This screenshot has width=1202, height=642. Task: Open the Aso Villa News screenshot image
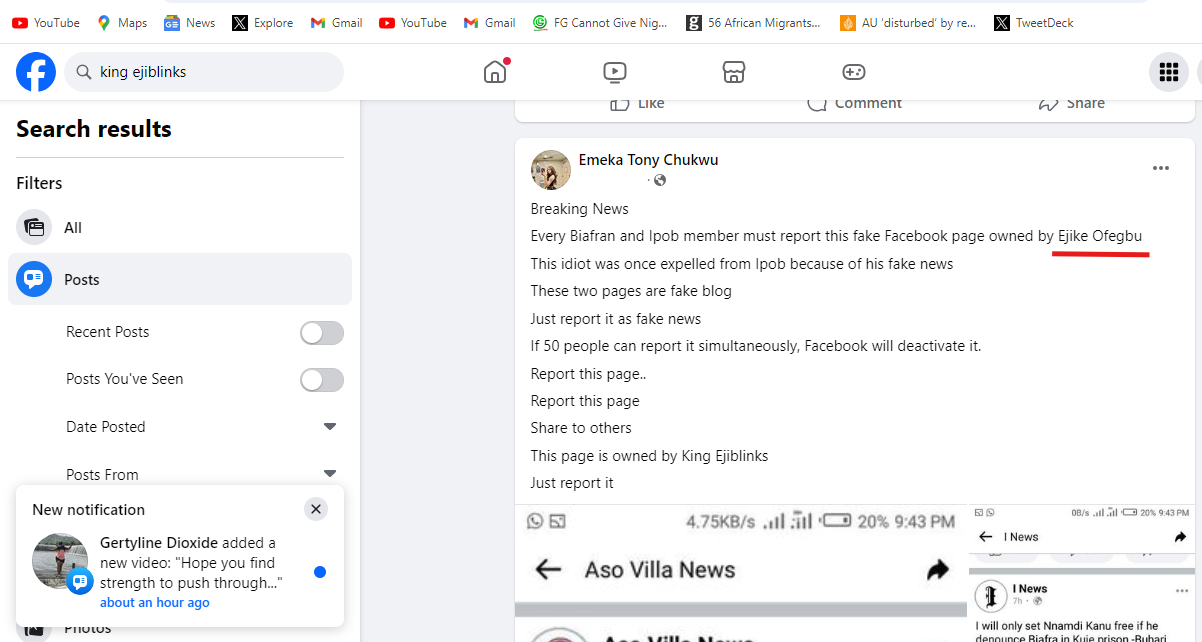pos(741,573)
